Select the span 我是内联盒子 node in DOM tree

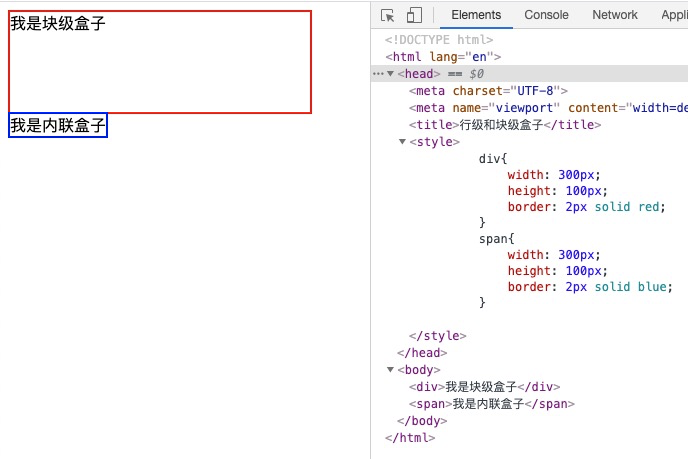(492, 404)
